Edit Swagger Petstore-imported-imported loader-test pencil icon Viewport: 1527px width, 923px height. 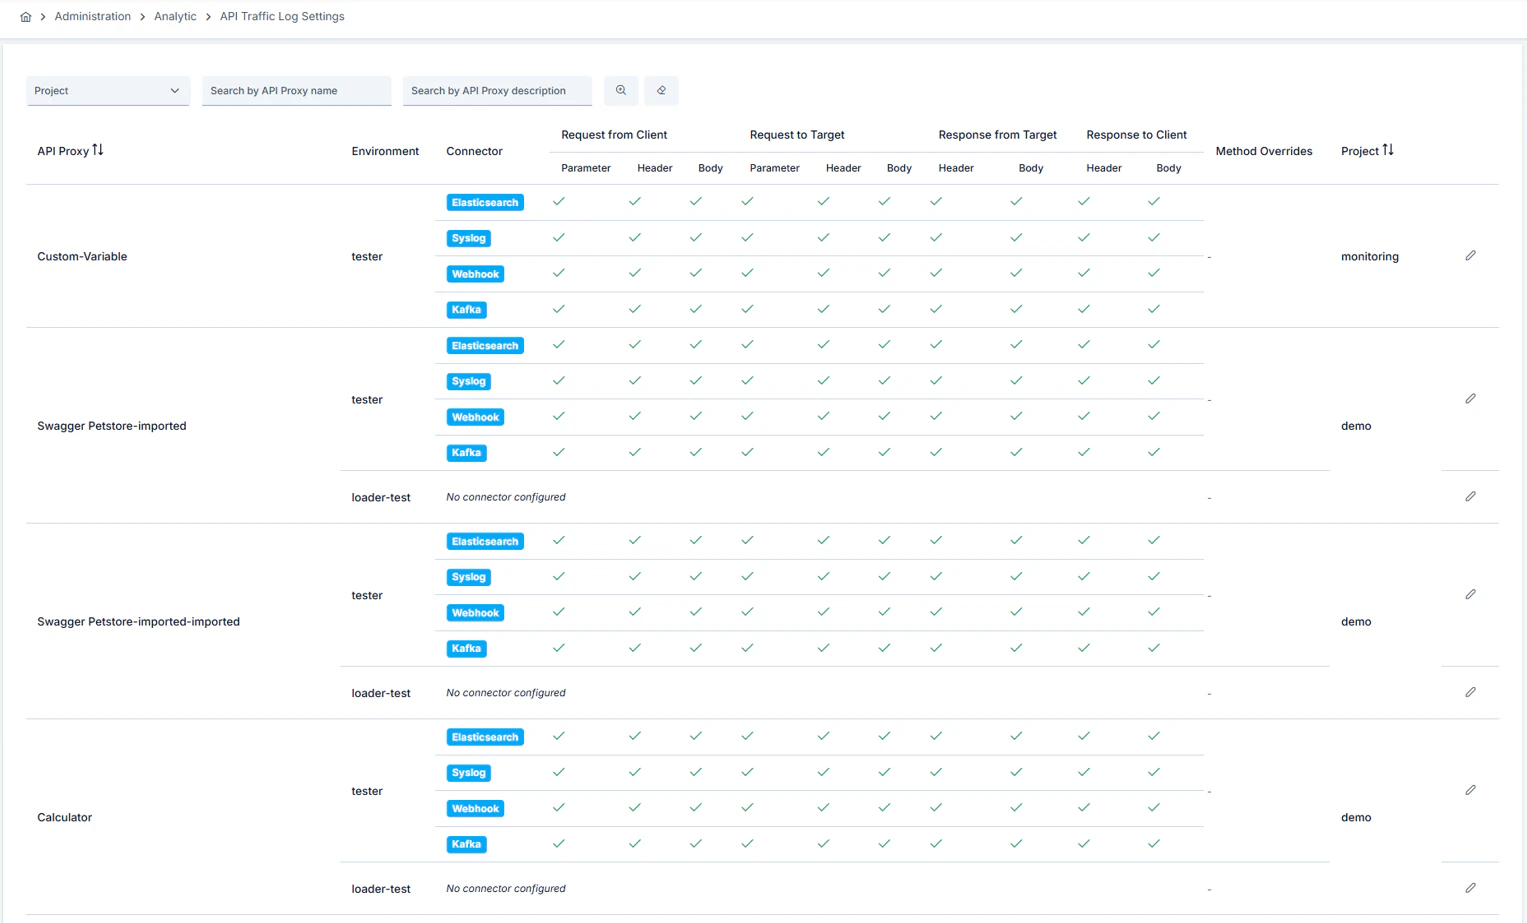coord(1470,693)
